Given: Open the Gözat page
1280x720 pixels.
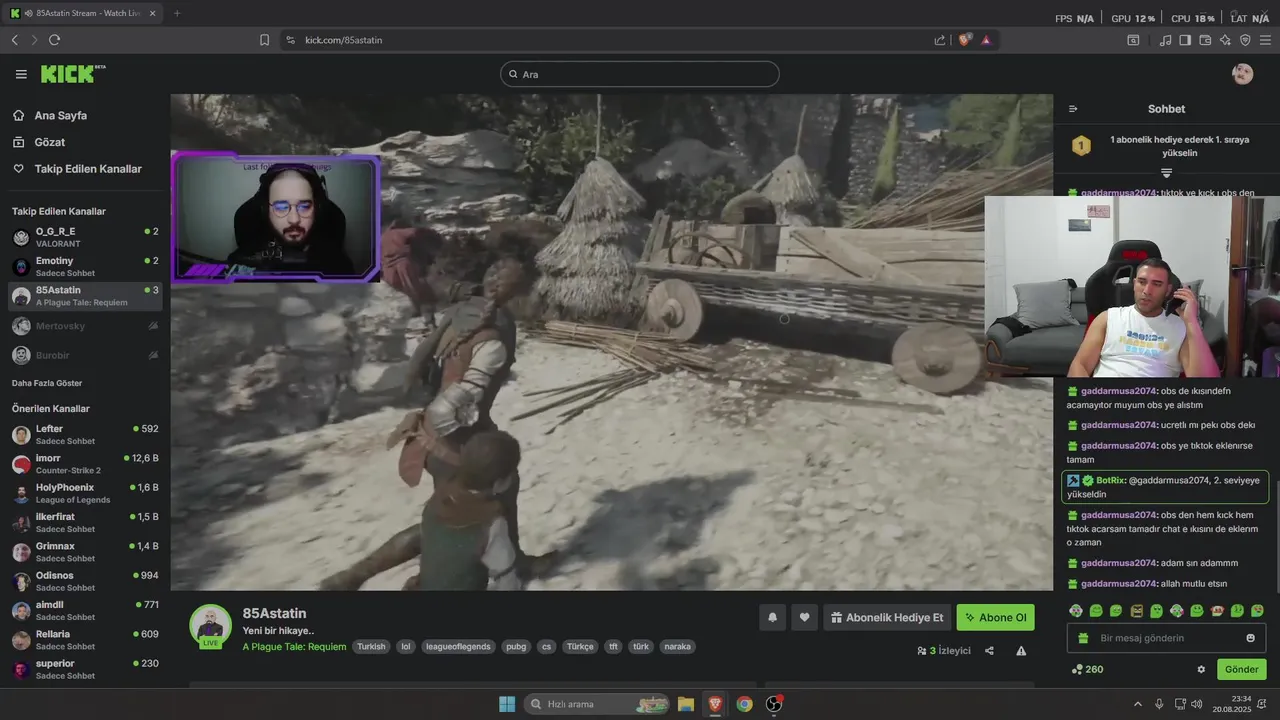Looking at the screenshot, I should (50, 142).
